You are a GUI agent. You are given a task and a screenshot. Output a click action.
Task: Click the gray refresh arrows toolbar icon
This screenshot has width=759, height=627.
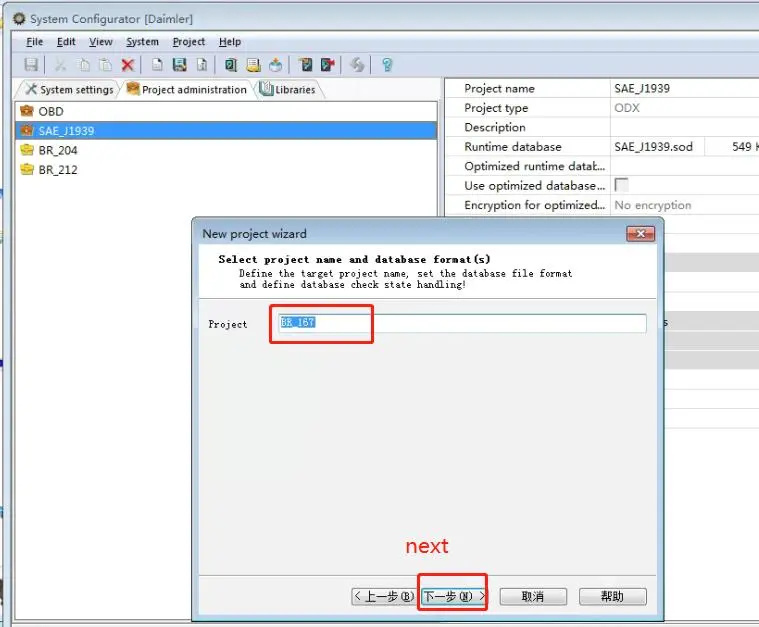[x=357, y=65]
